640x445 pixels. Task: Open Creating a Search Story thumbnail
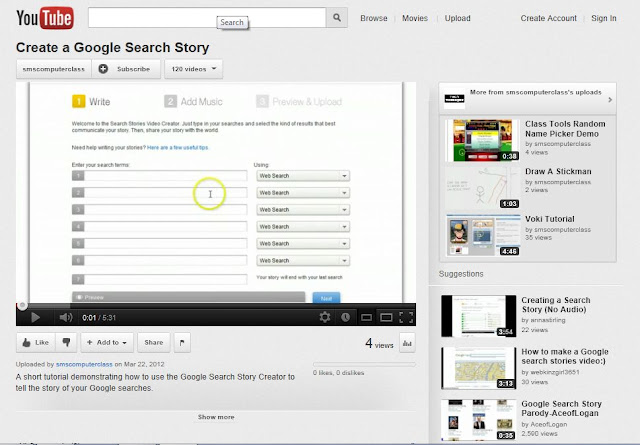478,316
